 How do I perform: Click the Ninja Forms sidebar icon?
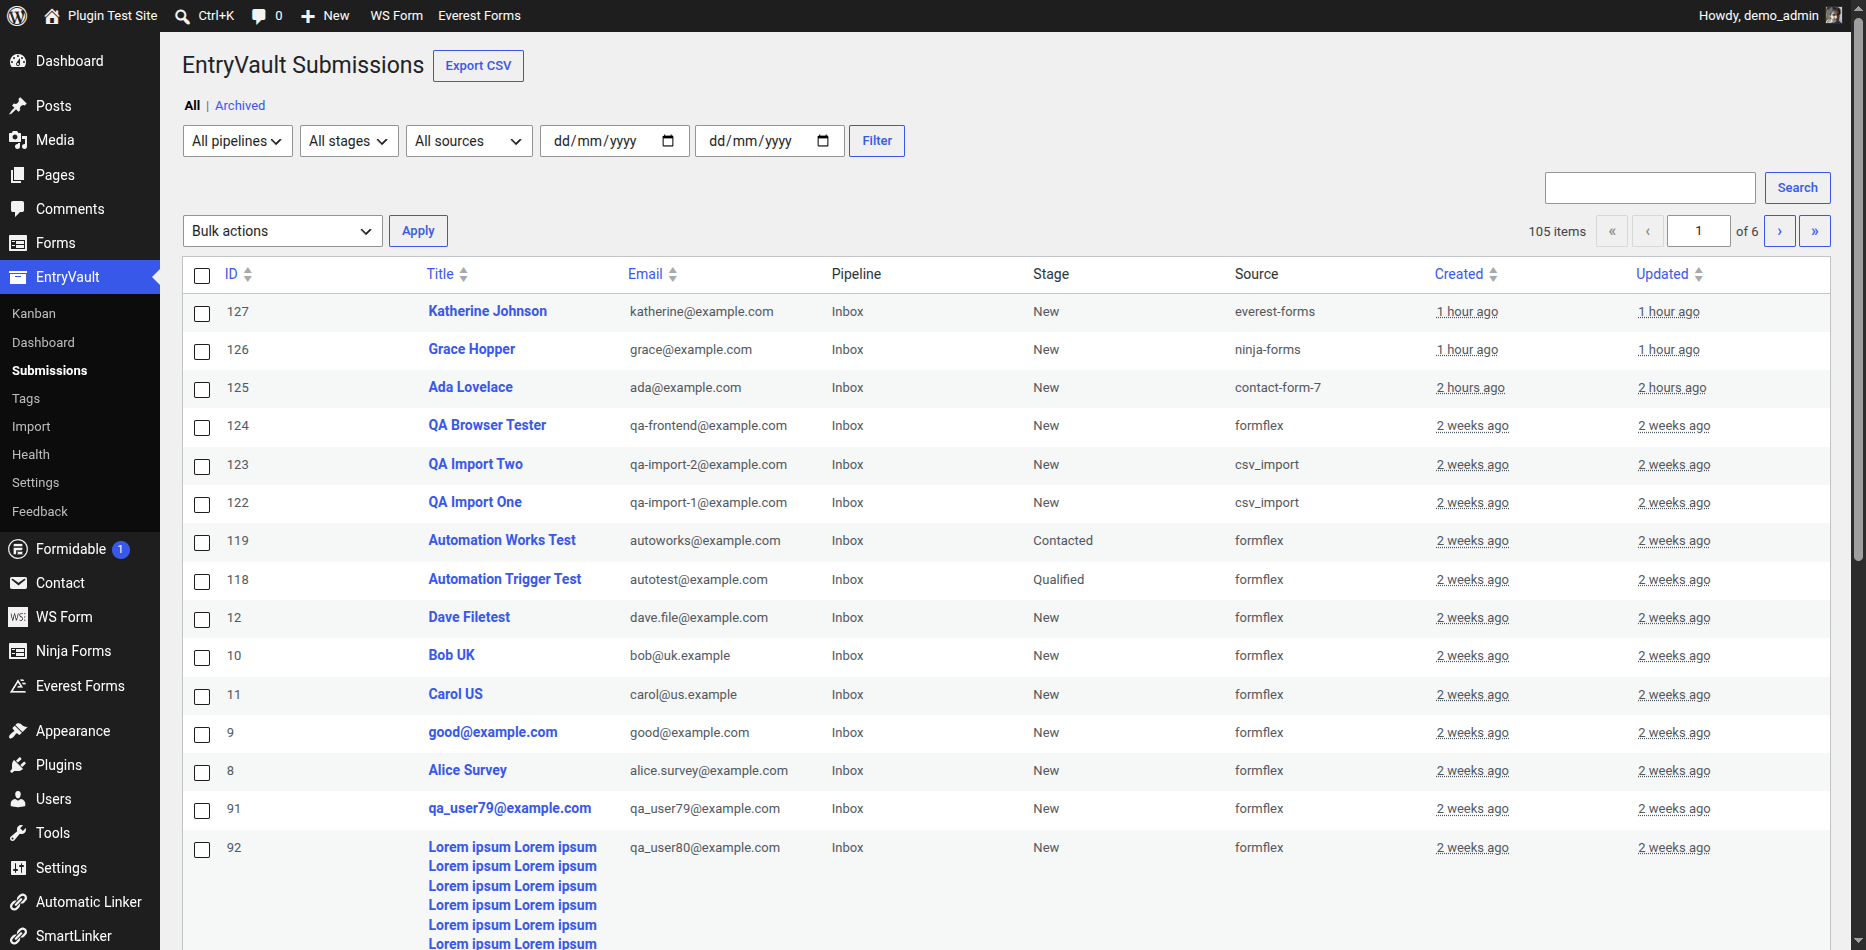click(18, 651)
